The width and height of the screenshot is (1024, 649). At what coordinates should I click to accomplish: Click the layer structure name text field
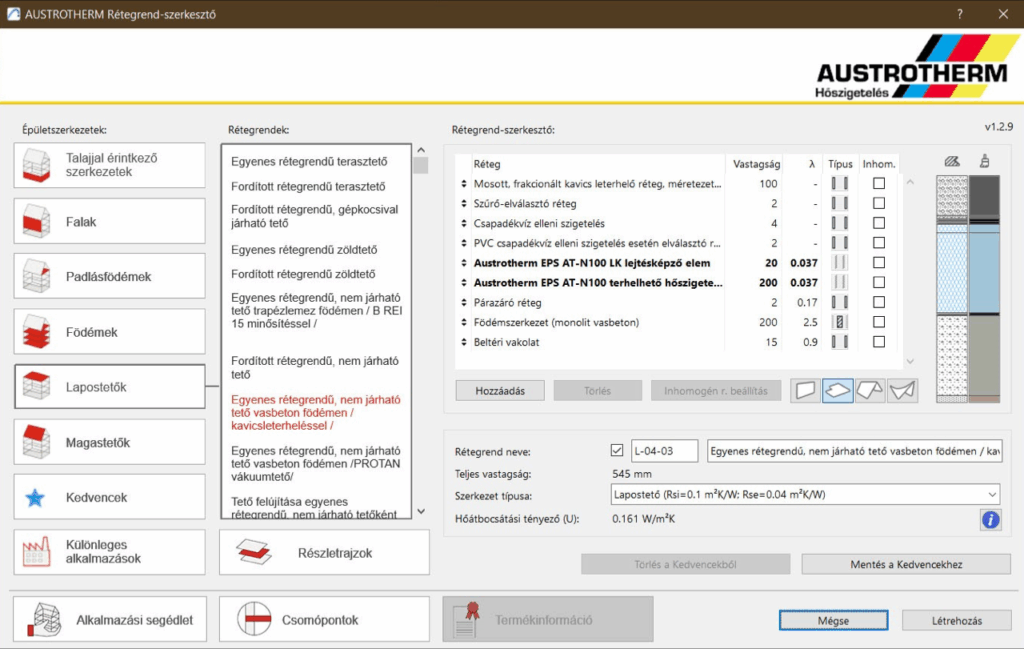[855, 451]
